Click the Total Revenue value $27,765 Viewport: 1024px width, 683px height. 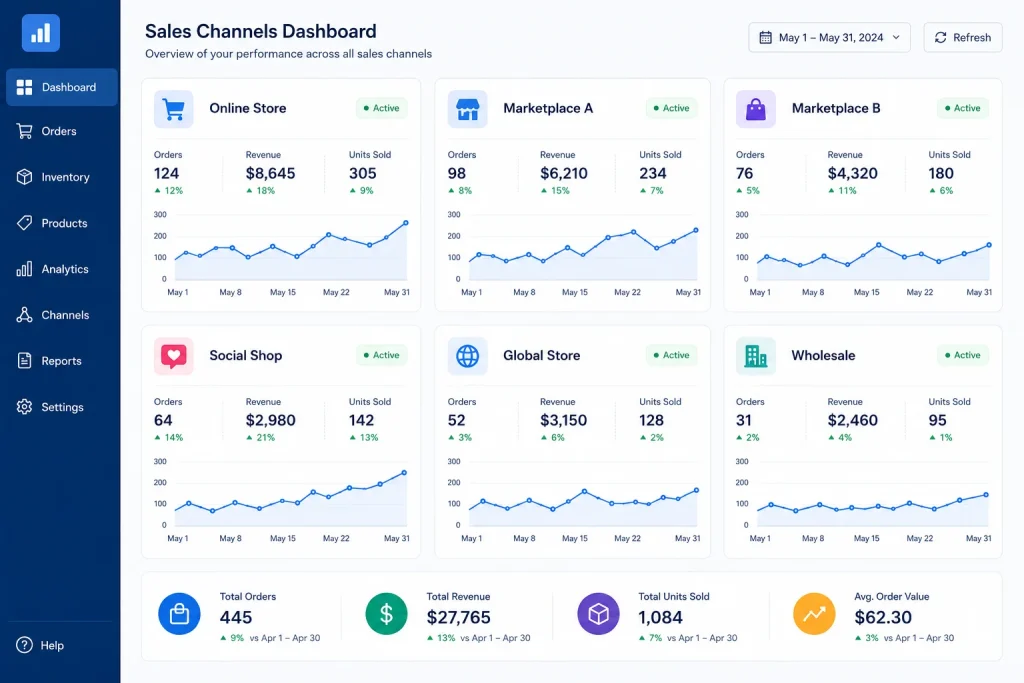458,617
